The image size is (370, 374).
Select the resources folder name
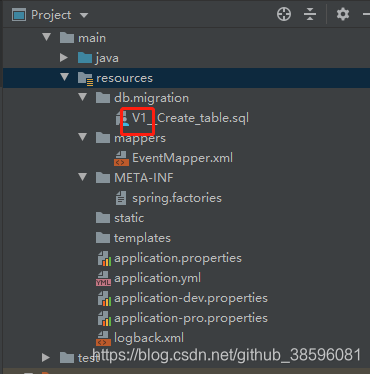125,78
